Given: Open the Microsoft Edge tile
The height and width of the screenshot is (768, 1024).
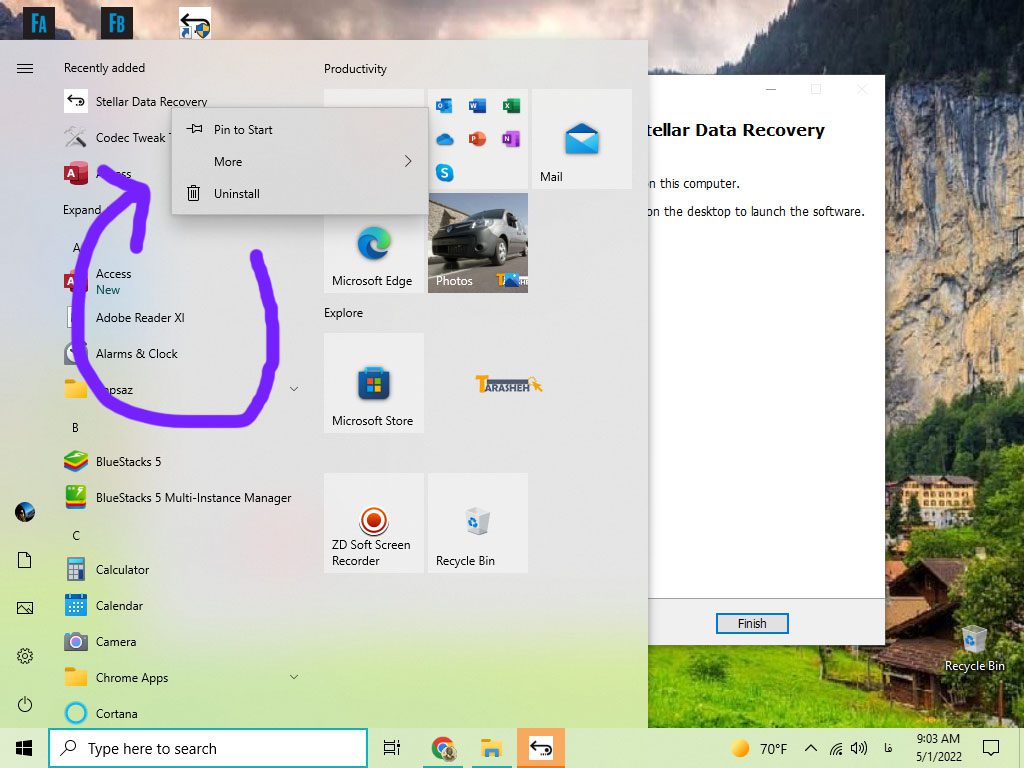Looking at the screenshot, I should tap(374, 243).
